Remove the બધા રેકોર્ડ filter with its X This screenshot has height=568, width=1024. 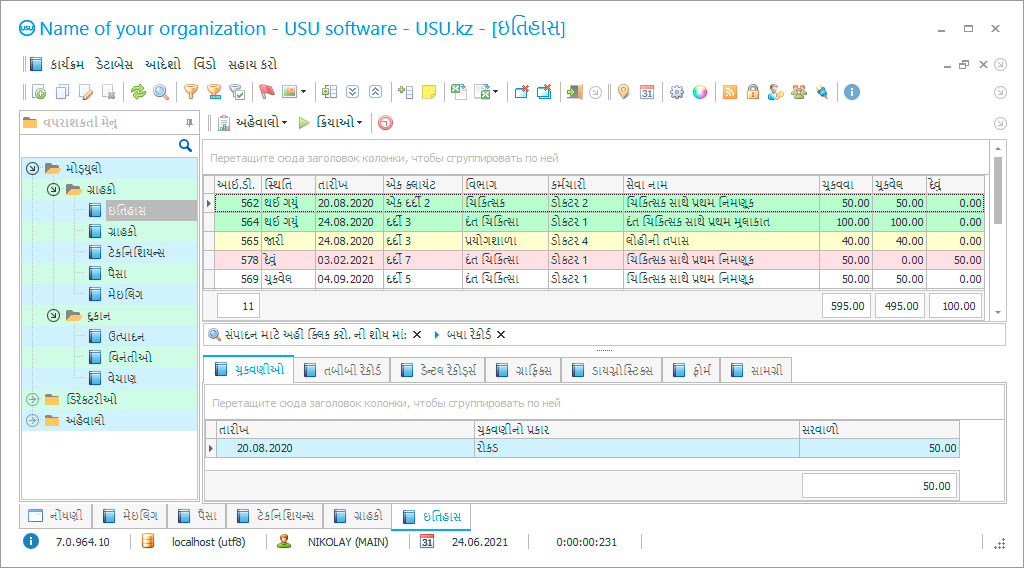tap(501, 334)
